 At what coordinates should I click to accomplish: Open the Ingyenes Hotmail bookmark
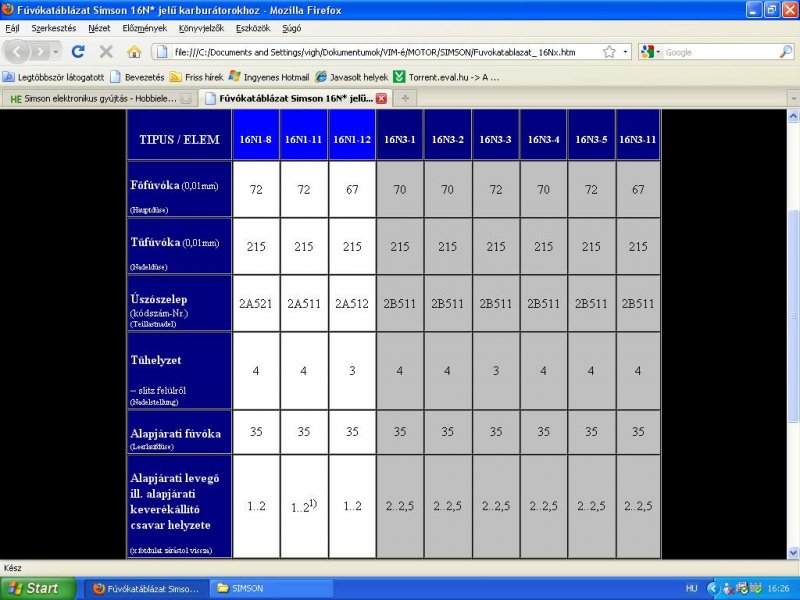[269, 77]
